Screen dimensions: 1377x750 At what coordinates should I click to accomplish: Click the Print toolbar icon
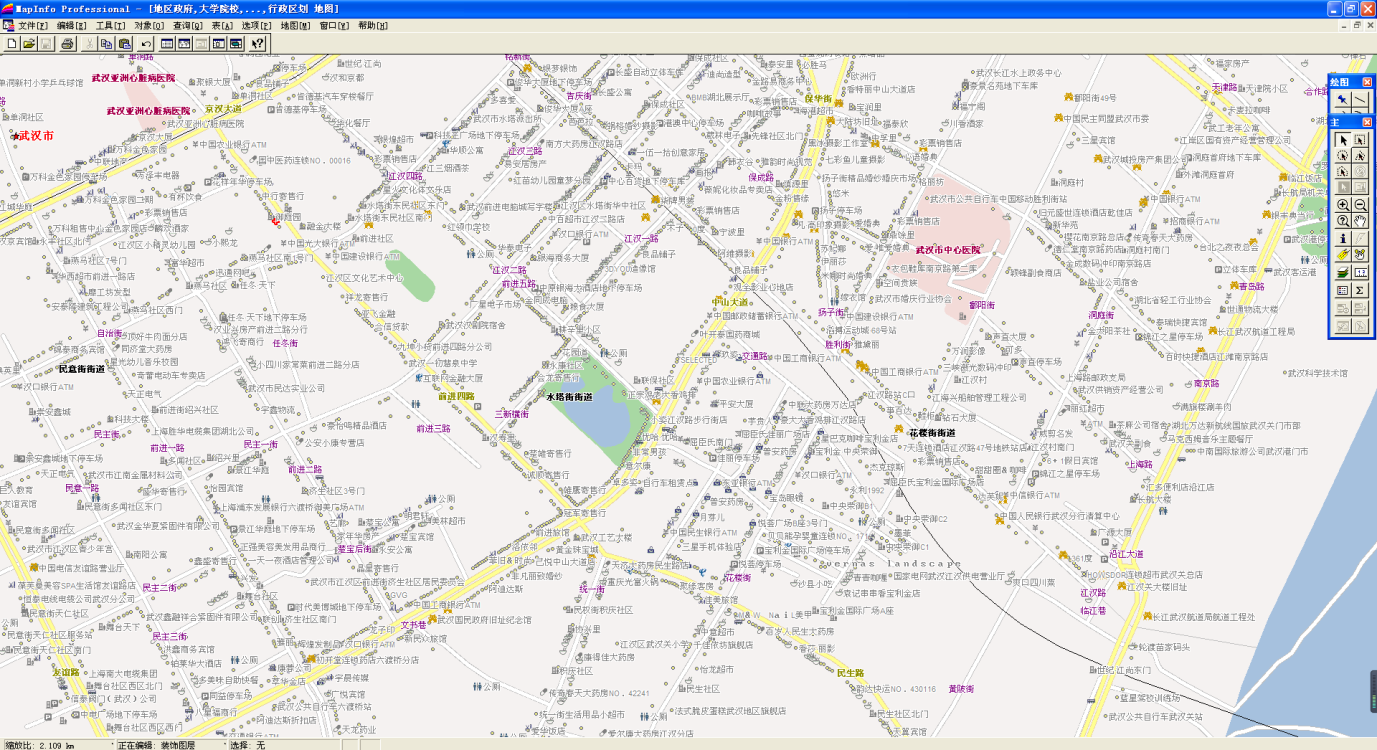[x=67, y=43]
